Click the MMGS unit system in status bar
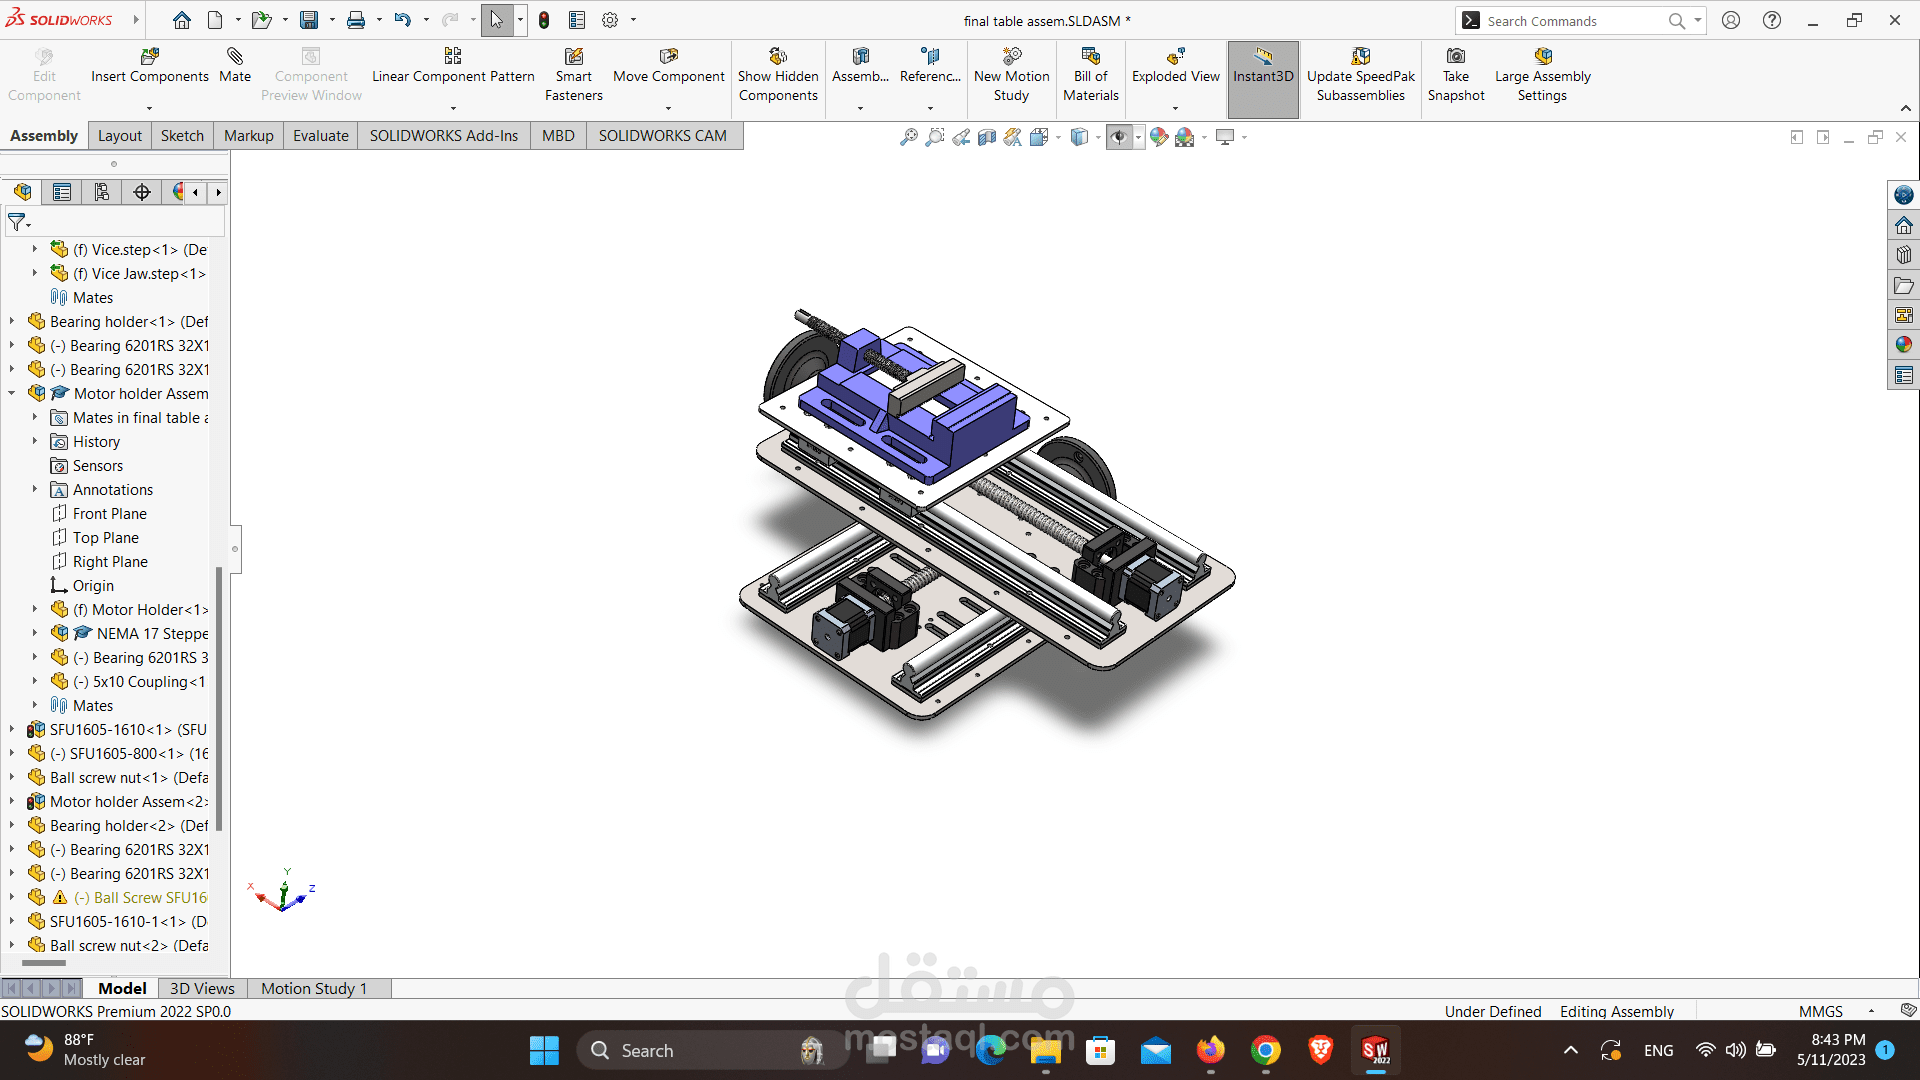 (1820, 1011)
